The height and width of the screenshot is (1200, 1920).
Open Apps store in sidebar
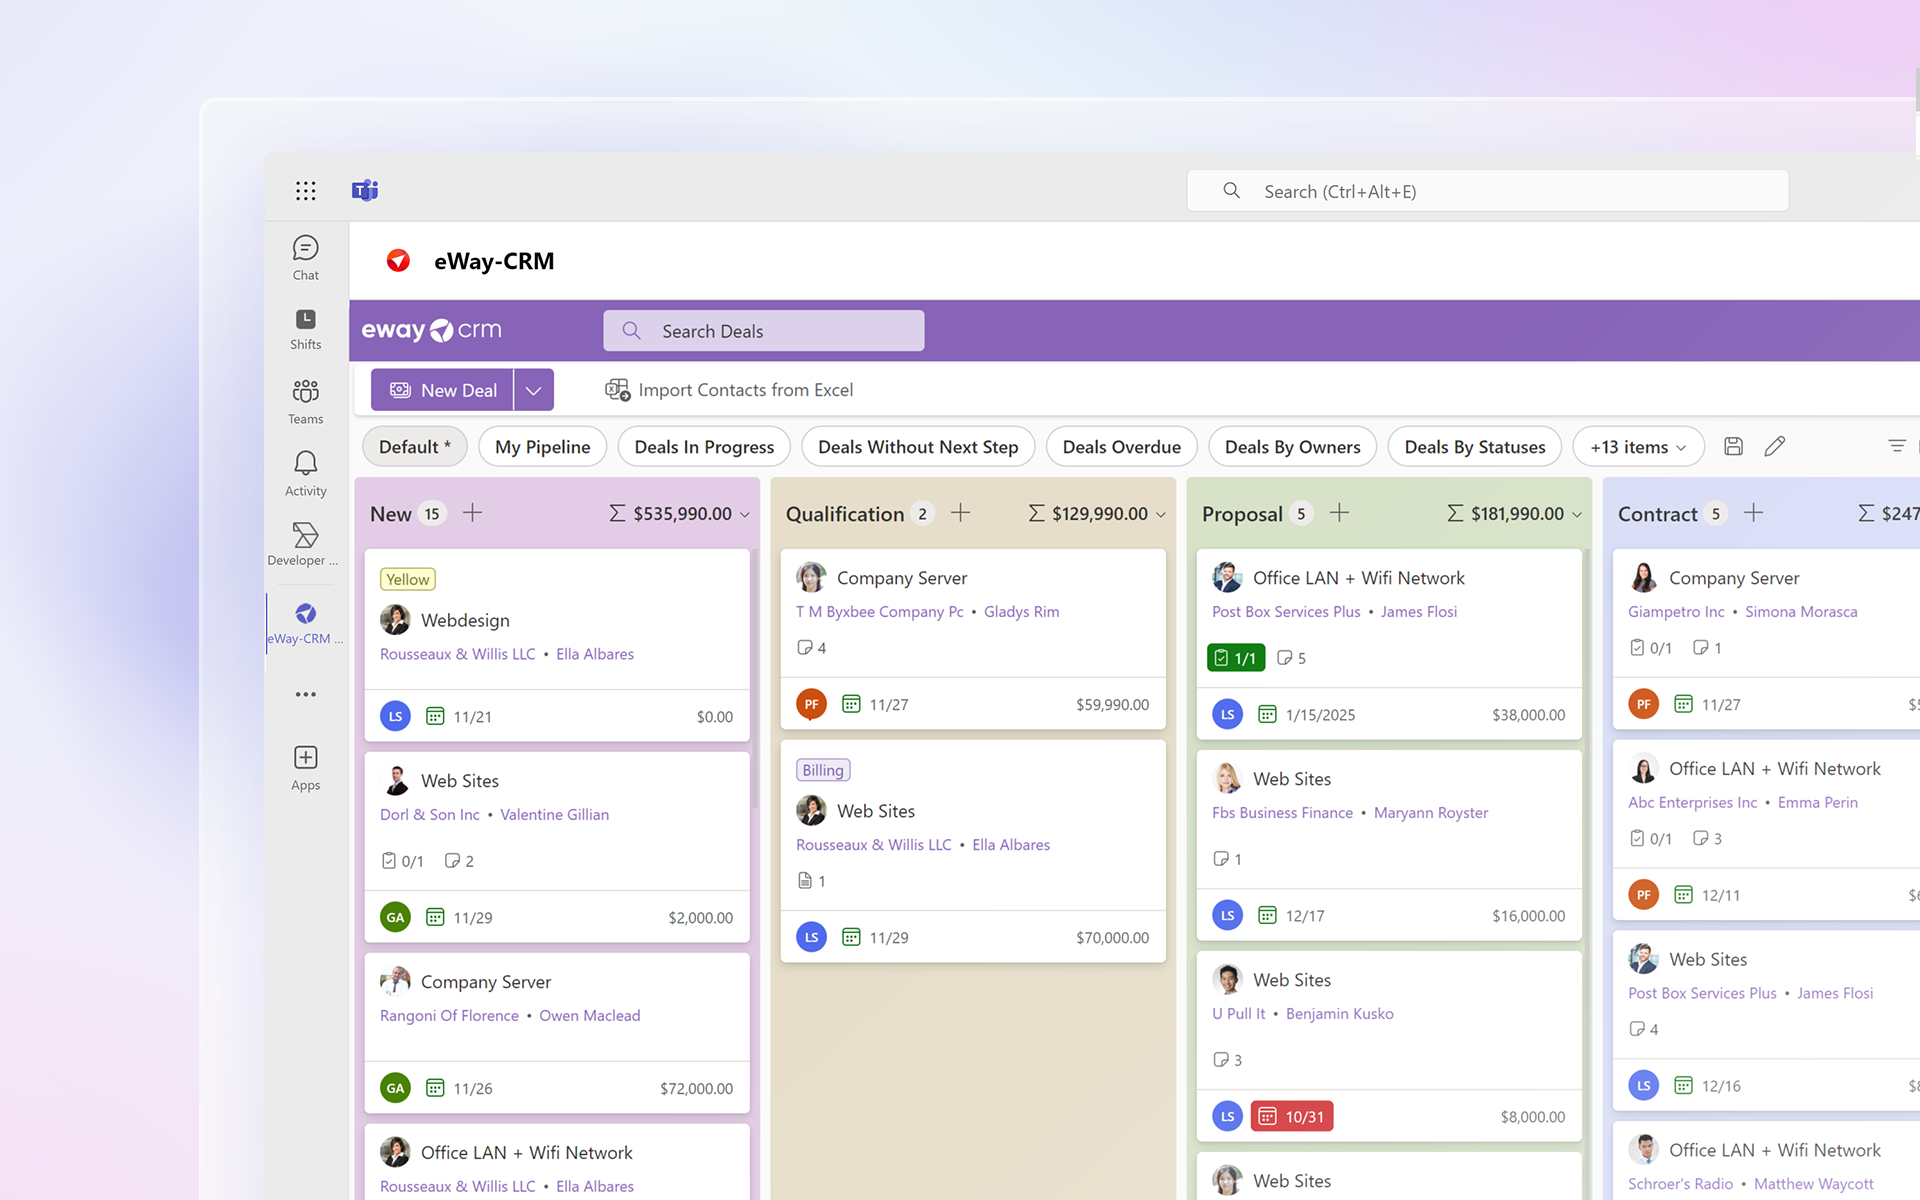point(306,767)
